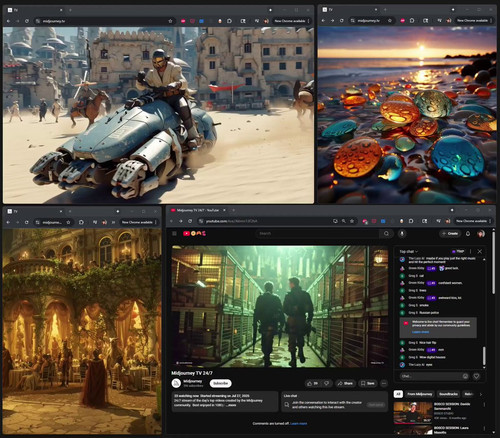The width and height of the screenshot is (500, 438).
Task: Open YouTube notifications bell
Action: [468, 234]
